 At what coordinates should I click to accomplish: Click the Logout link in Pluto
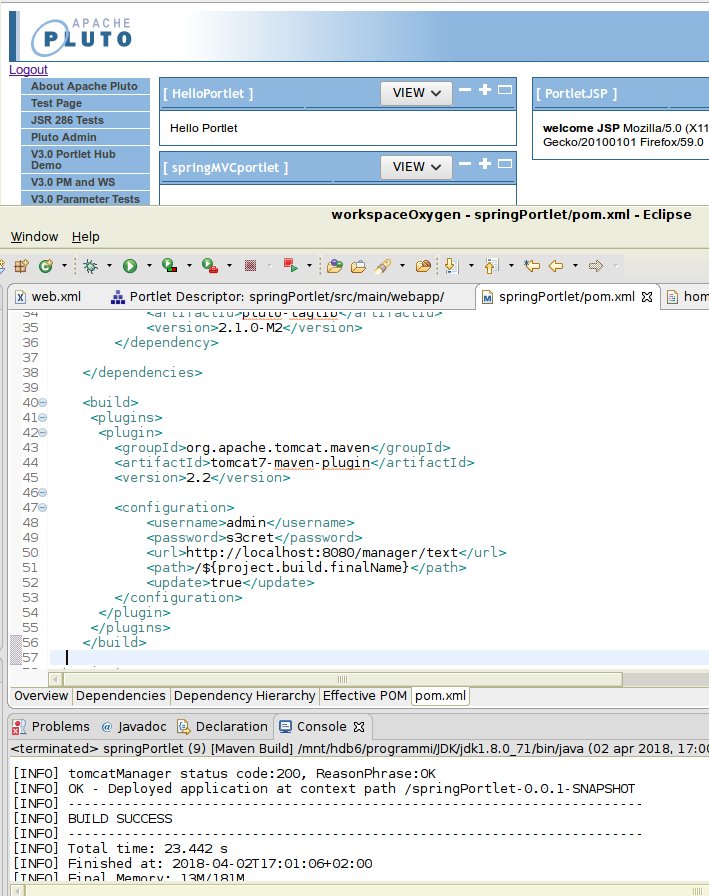tap(29, 70)
